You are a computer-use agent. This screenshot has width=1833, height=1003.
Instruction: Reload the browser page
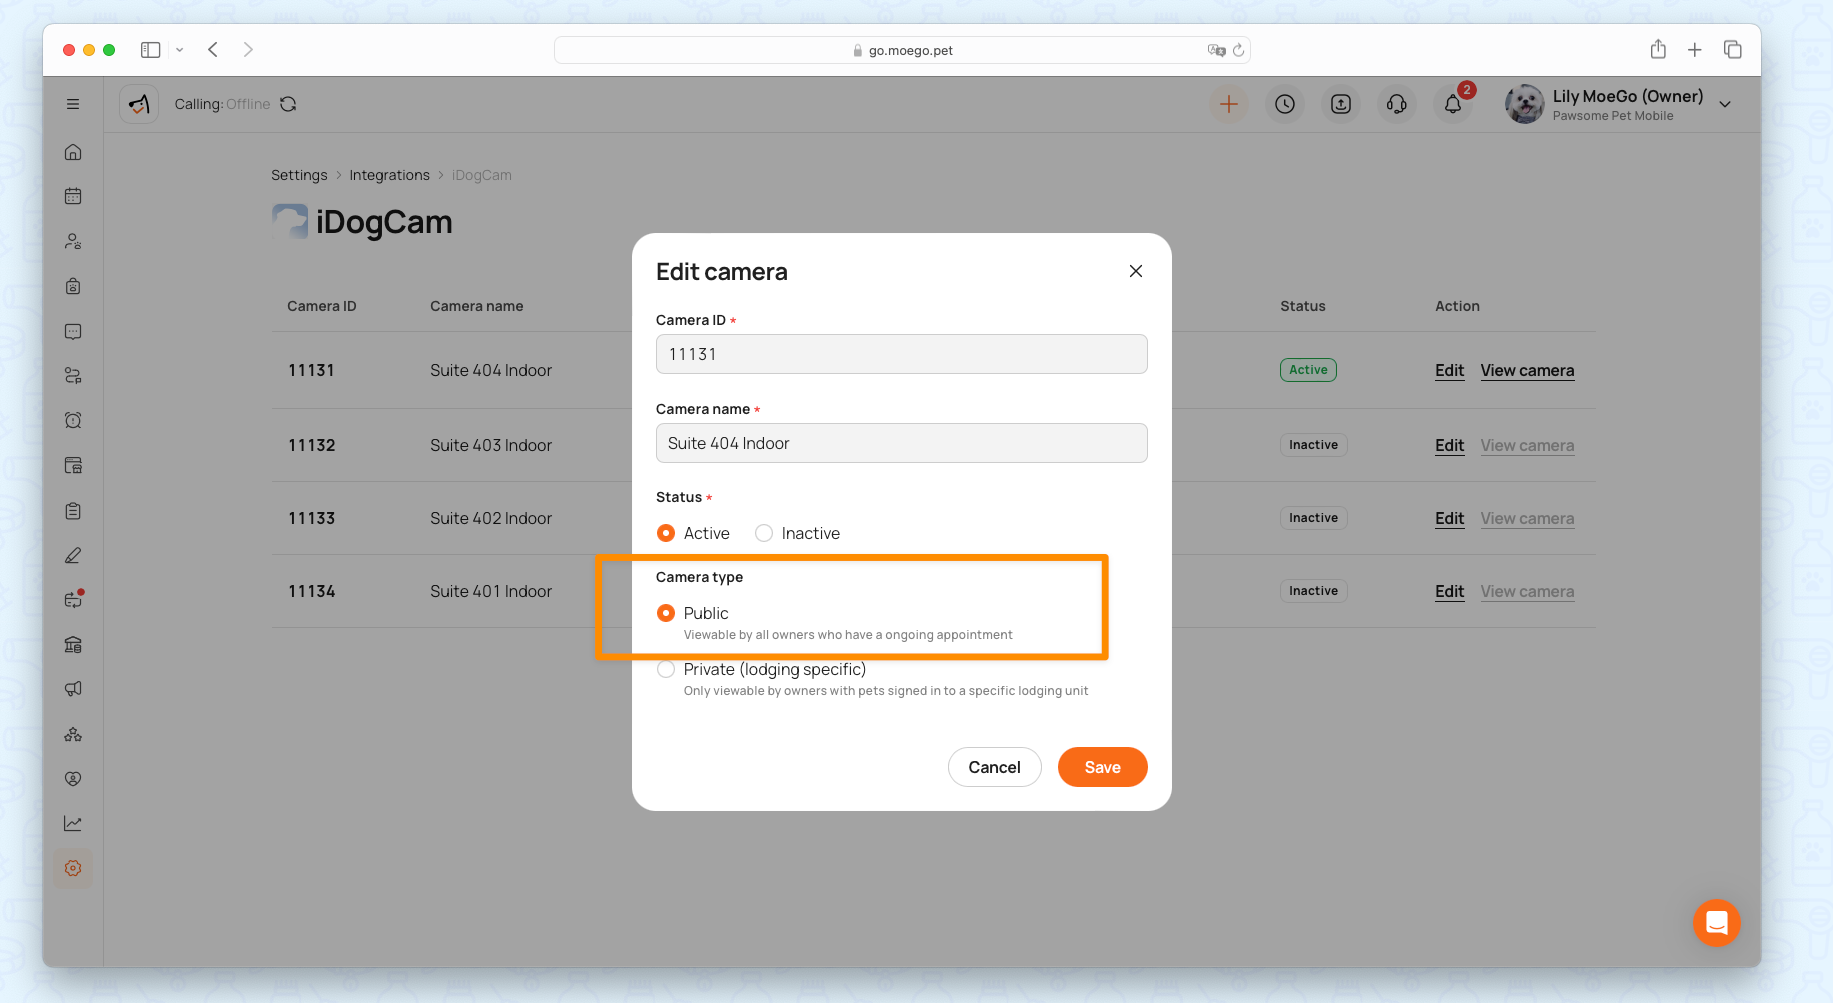[1238, 50]
